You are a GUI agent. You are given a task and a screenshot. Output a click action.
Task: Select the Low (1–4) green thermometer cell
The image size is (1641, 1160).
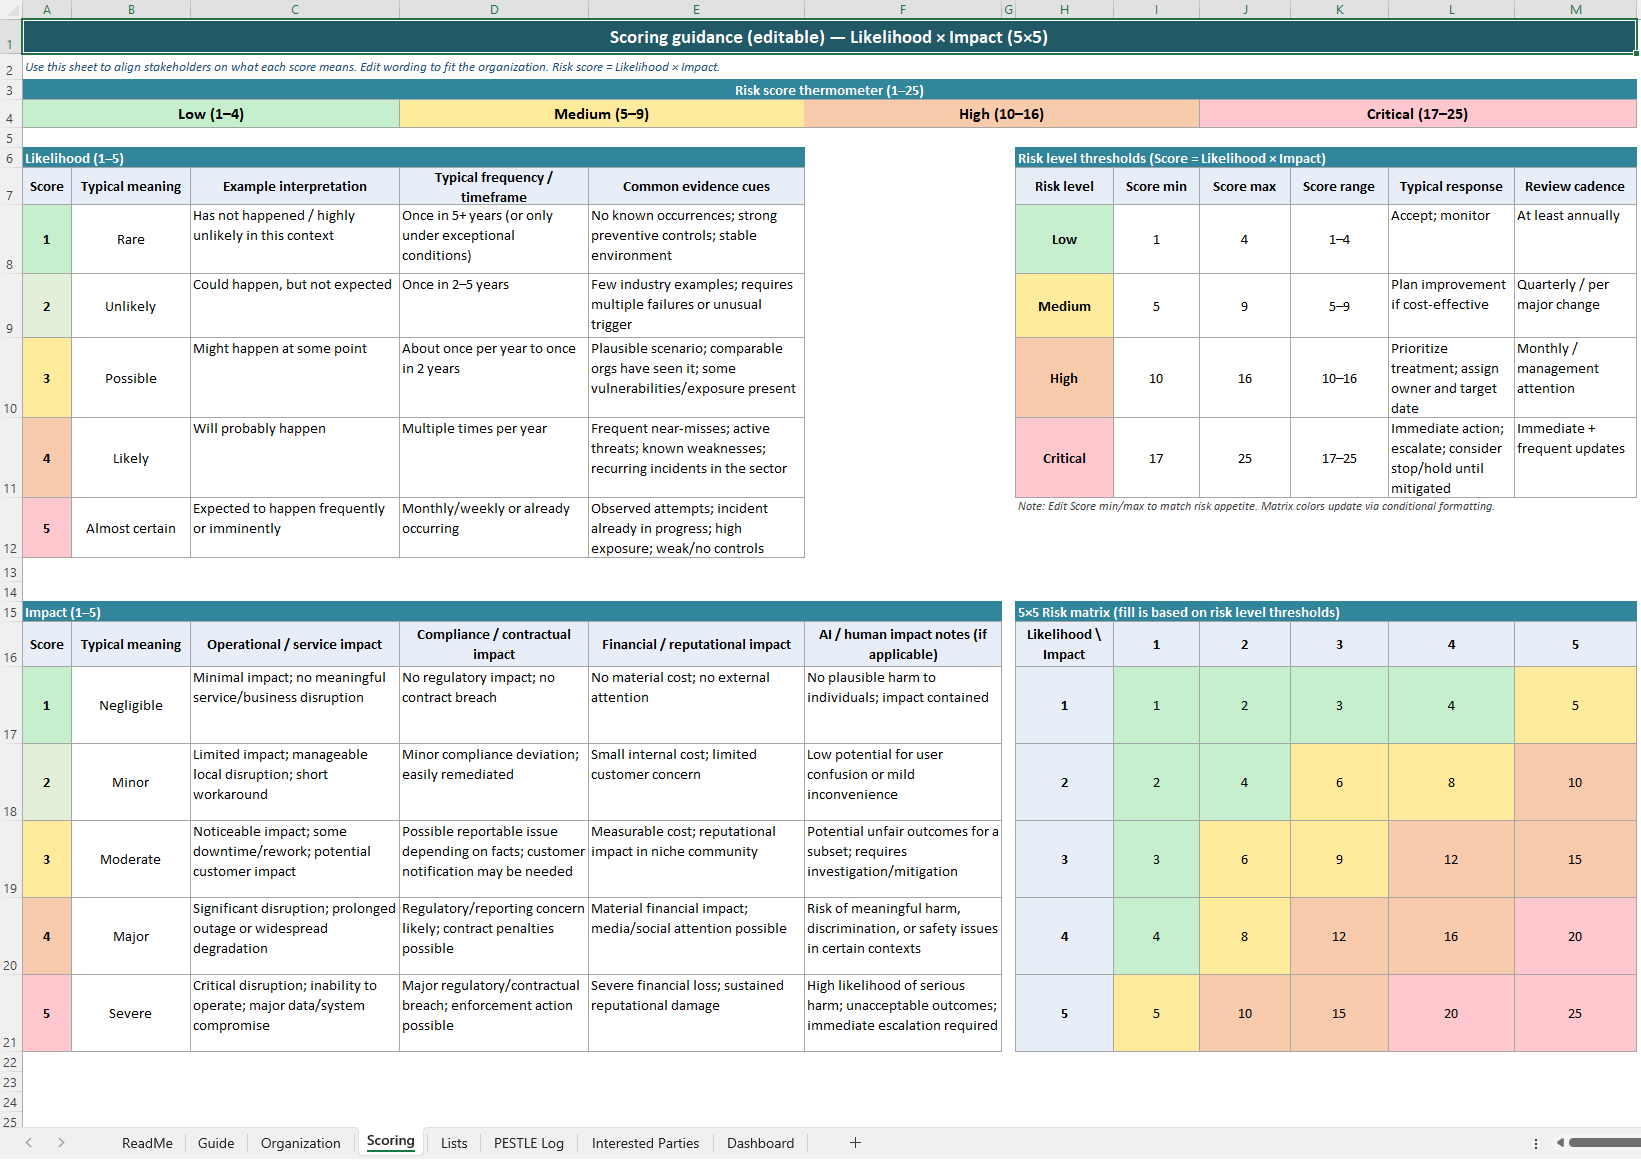(211, 114)
